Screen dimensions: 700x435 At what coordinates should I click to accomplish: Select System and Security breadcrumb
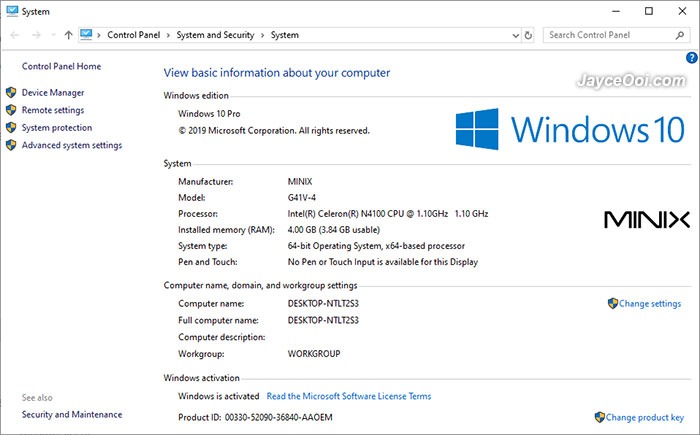(x=215, y=35)
